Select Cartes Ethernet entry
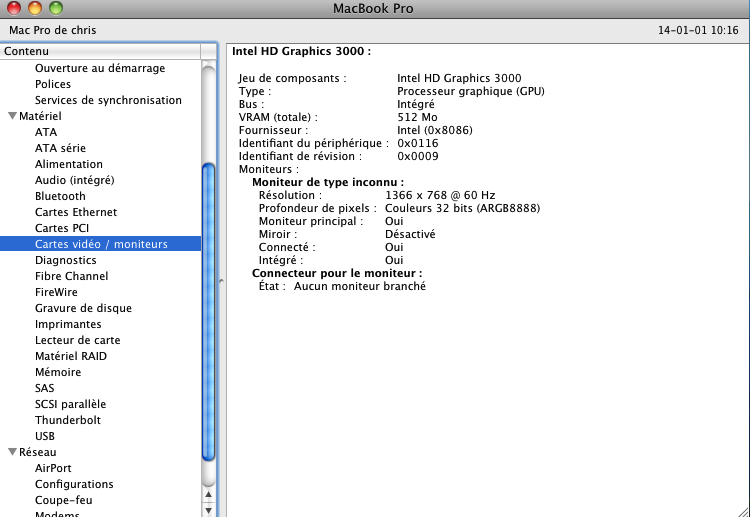This screenshot has height=517, width=750. 76,212
